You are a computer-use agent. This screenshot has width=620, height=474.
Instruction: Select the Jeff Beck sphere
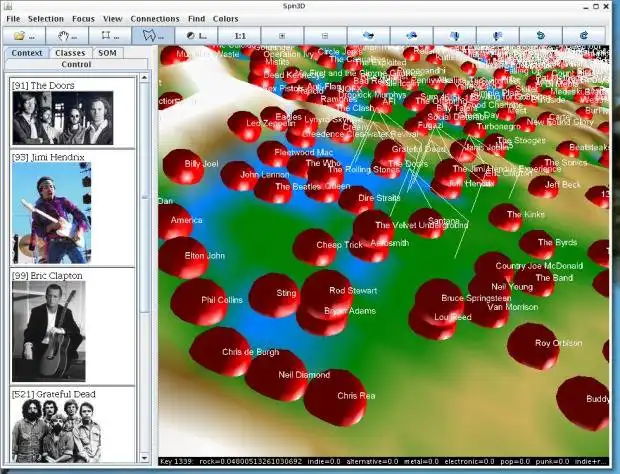pos(543,187)
